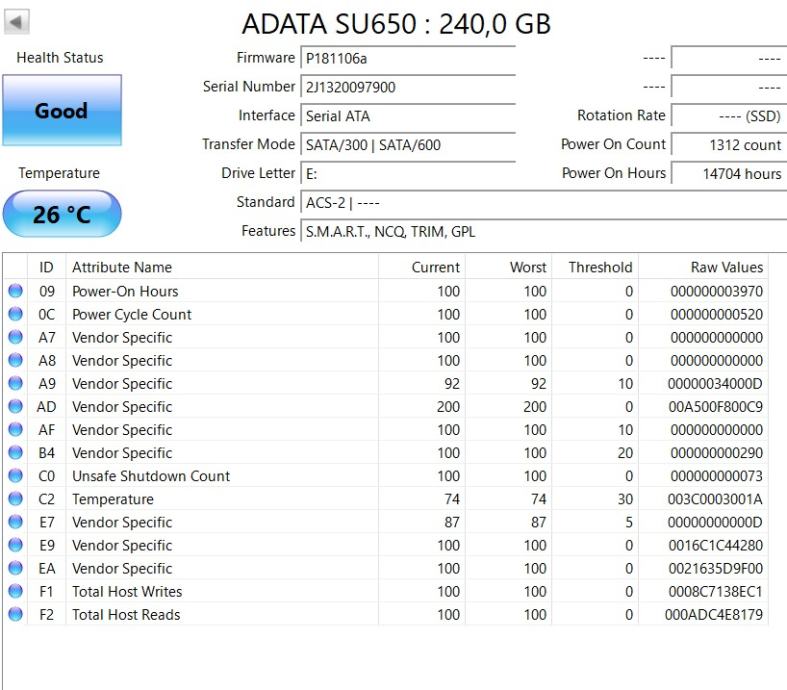Click the Power On Count field 1312 count
The height and width of the screenshot is (690, 787).
(729, 145)
